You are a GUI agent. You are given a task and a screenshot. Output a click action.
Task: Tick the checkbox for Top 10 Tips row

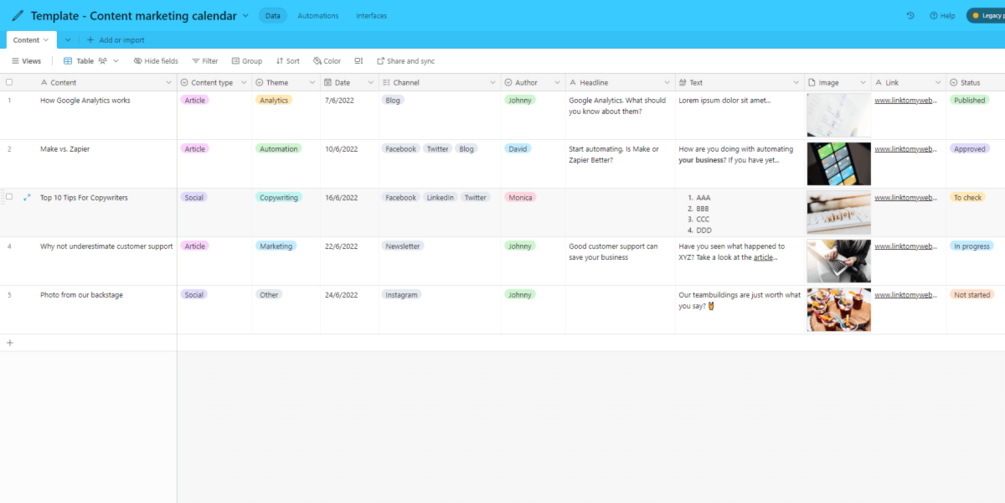click(x=9, y=197)
